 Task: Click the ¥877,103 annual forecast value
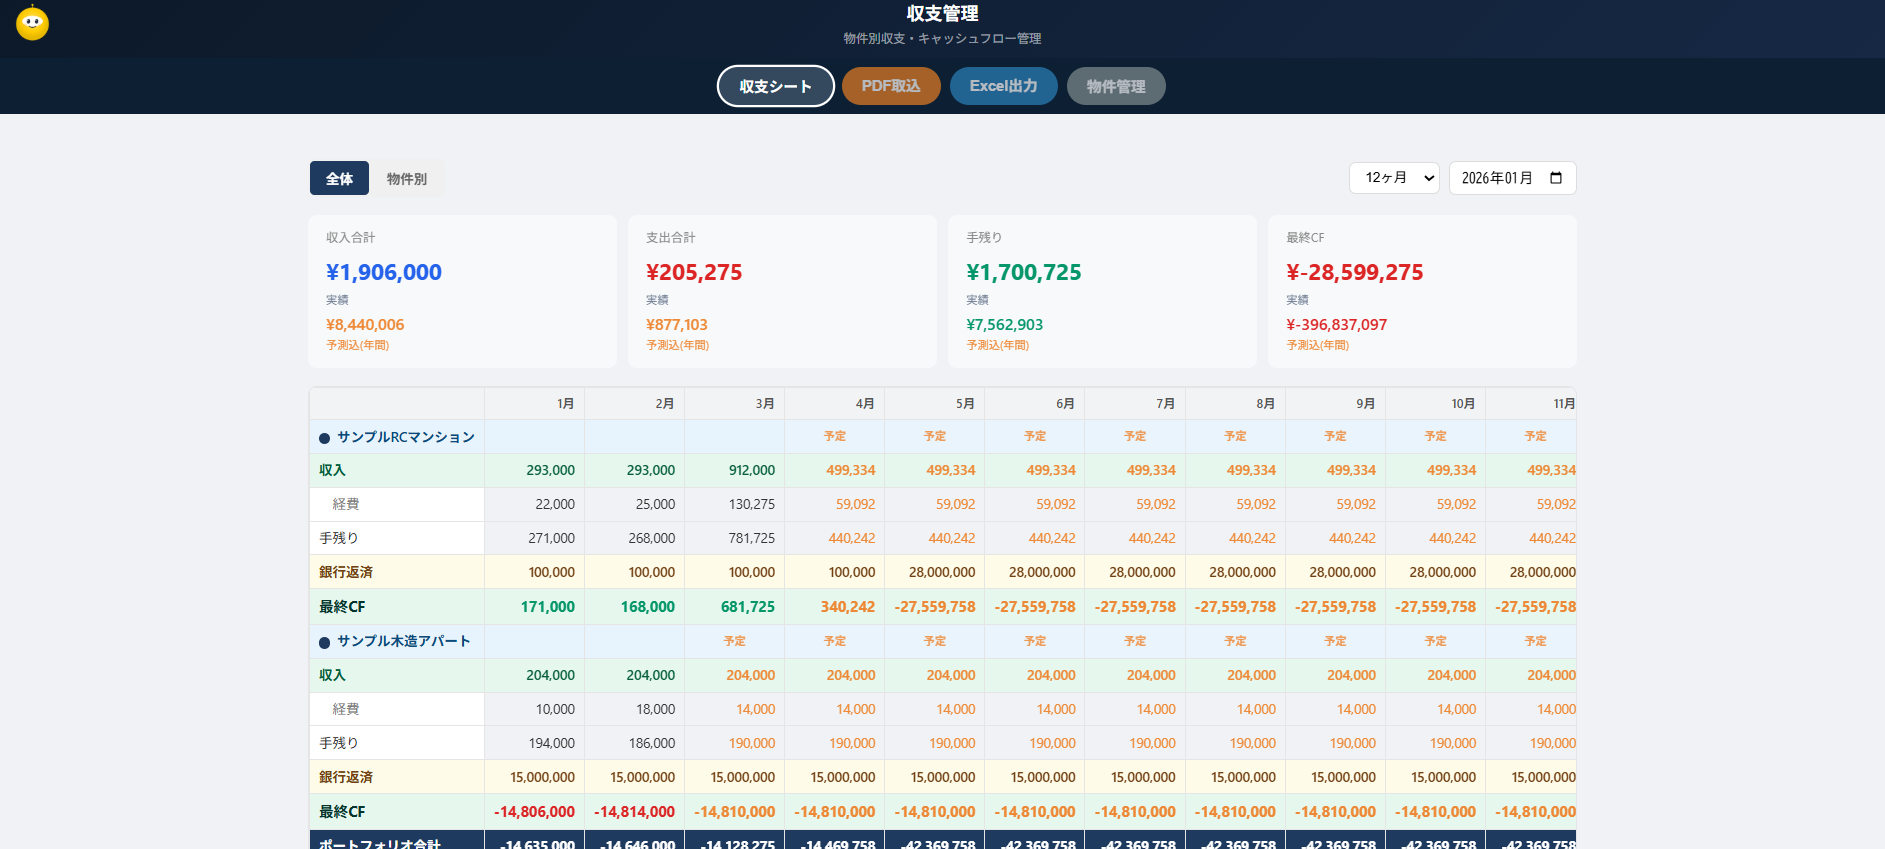(x=677, y=325)
